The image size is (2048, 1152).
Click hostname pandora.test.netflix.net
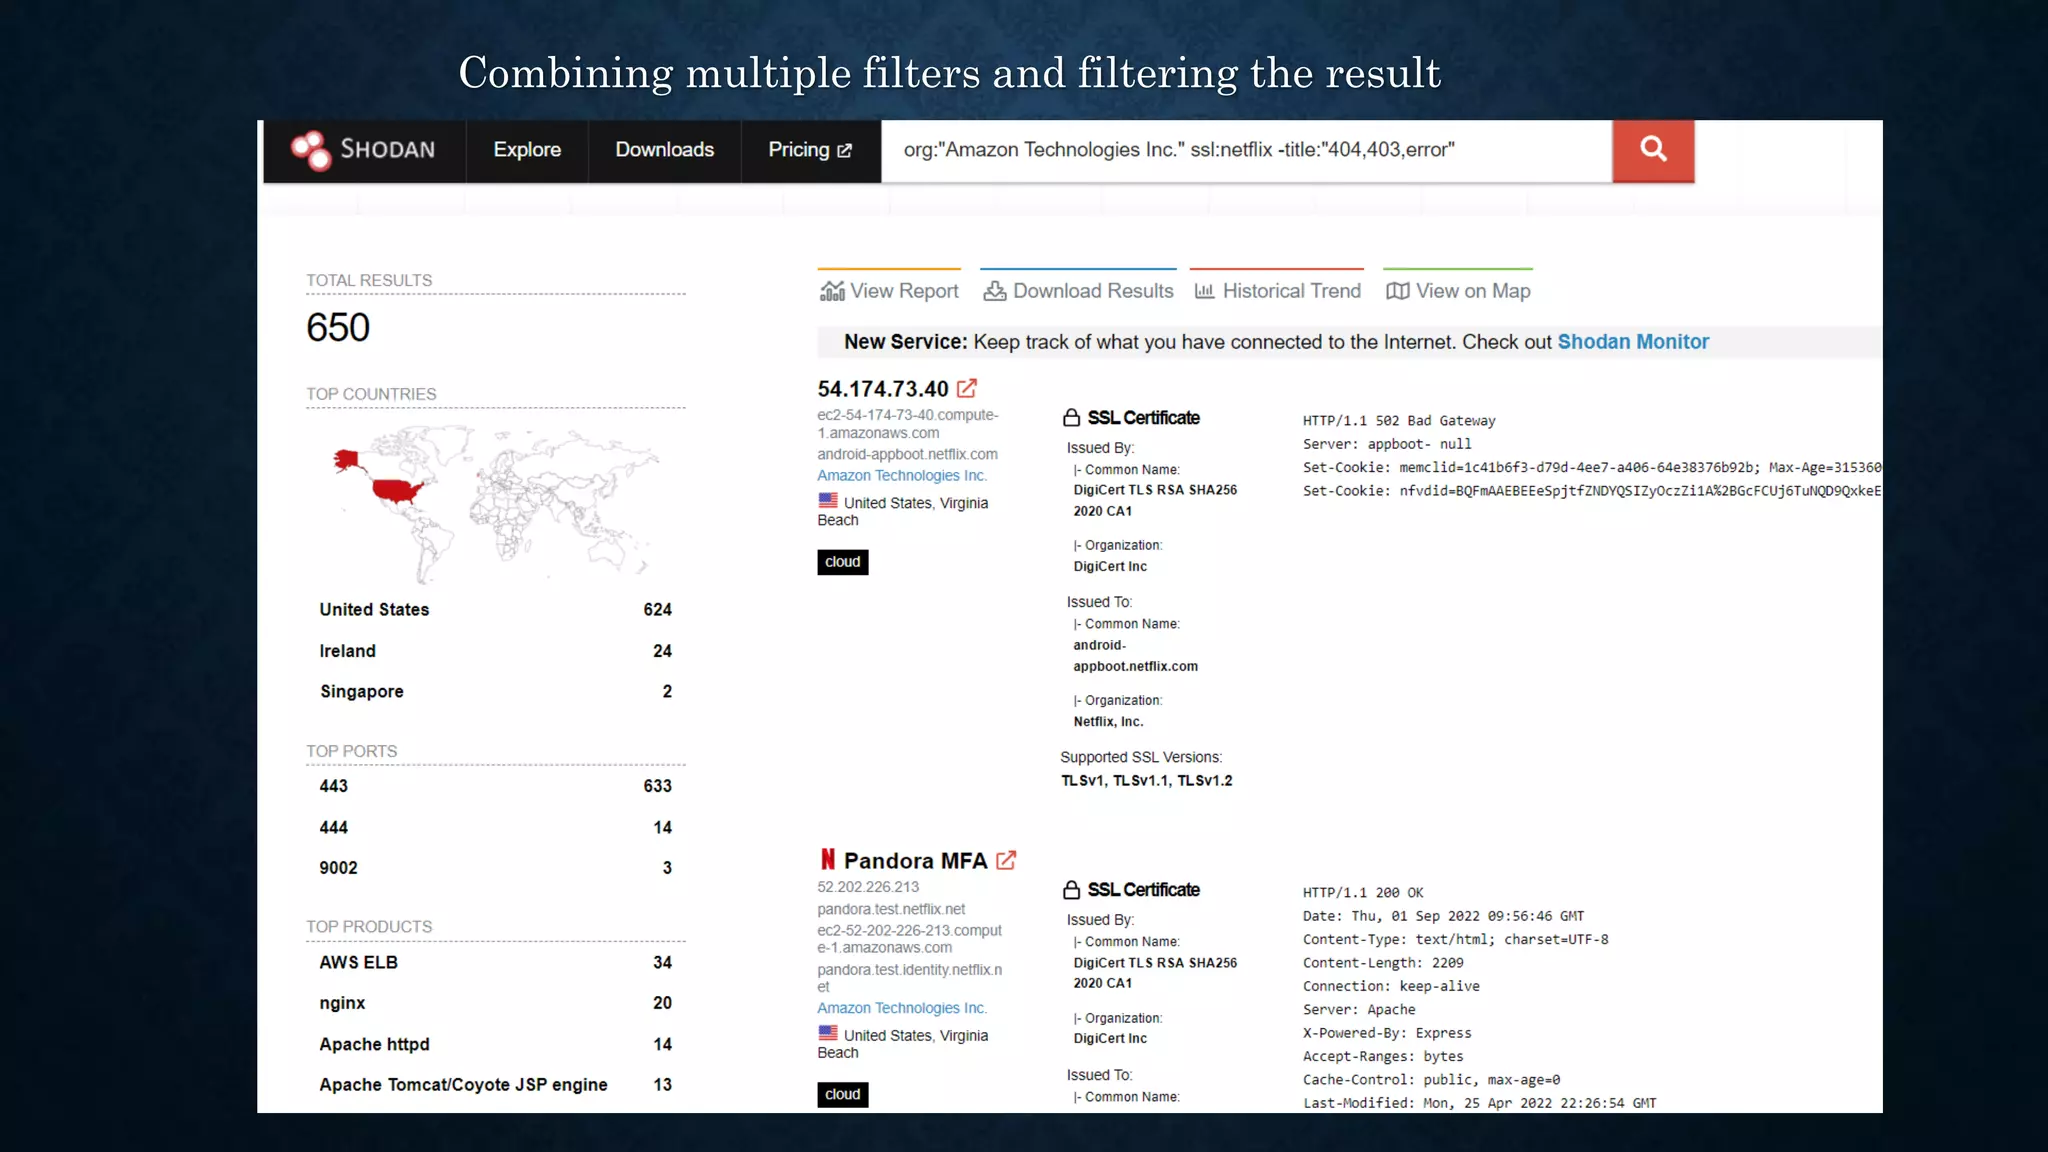[891, 909]
